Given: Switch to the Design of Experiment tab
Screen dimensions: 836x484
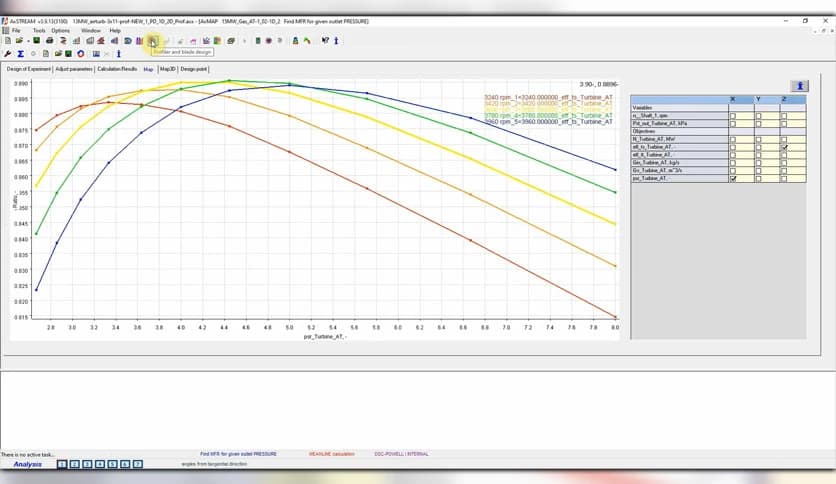Looking at the screenshot, I should point(29,69).
